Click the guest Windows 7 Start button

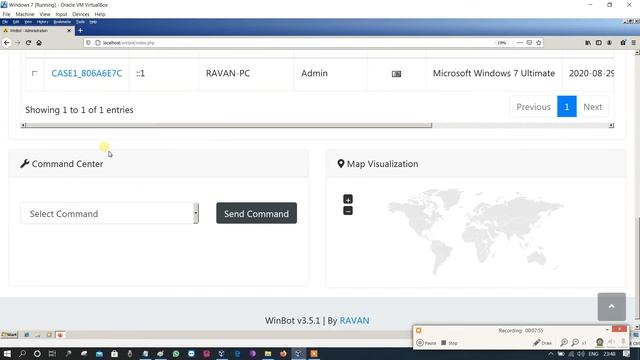tap(9, 335)
